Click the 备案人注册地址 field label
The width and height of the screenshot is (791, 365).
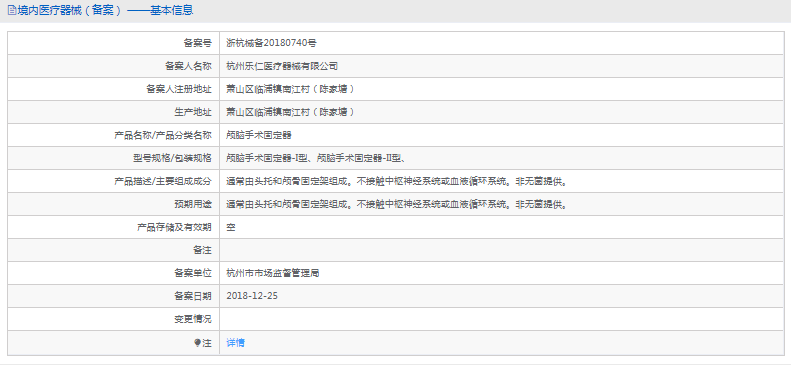click(179, 89)
